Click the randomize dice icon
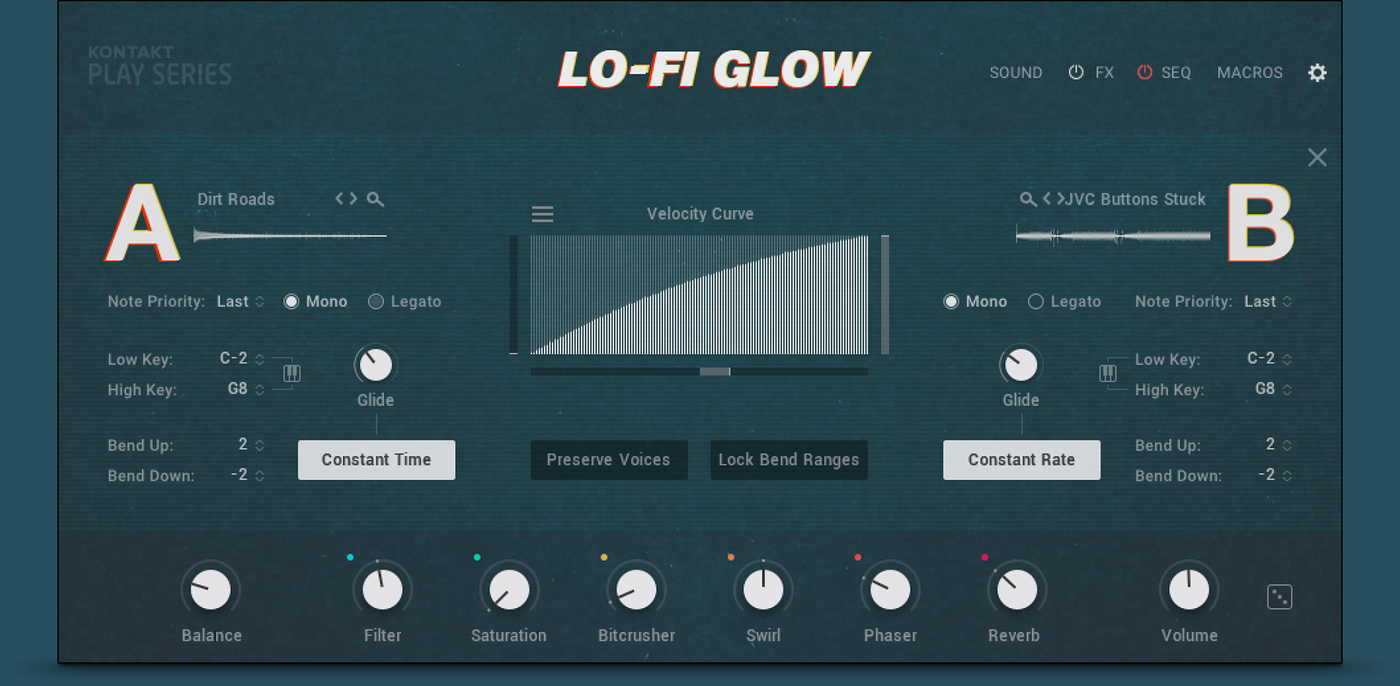Image resolution: width=1400 pixels, height=686 pixels. click(1279, 597)
